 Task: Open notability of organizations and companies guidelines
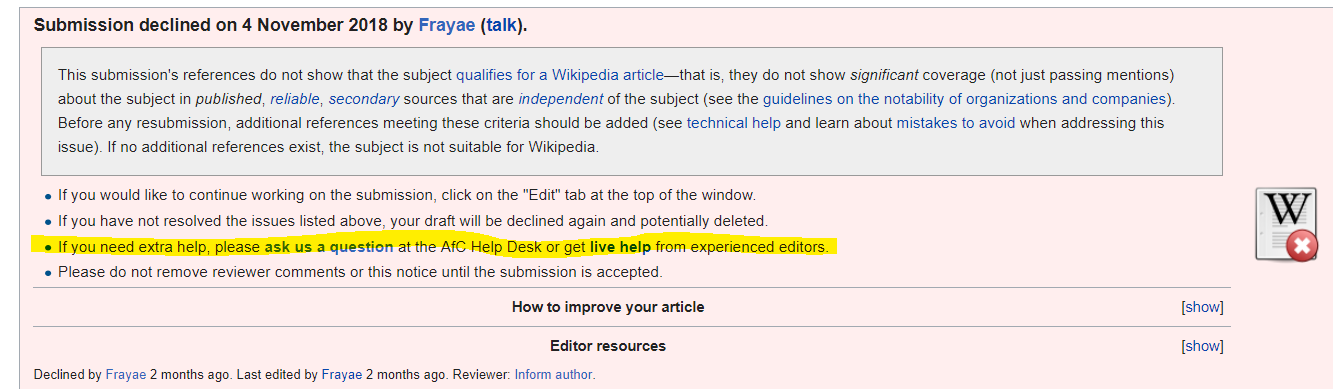[966, 99]
